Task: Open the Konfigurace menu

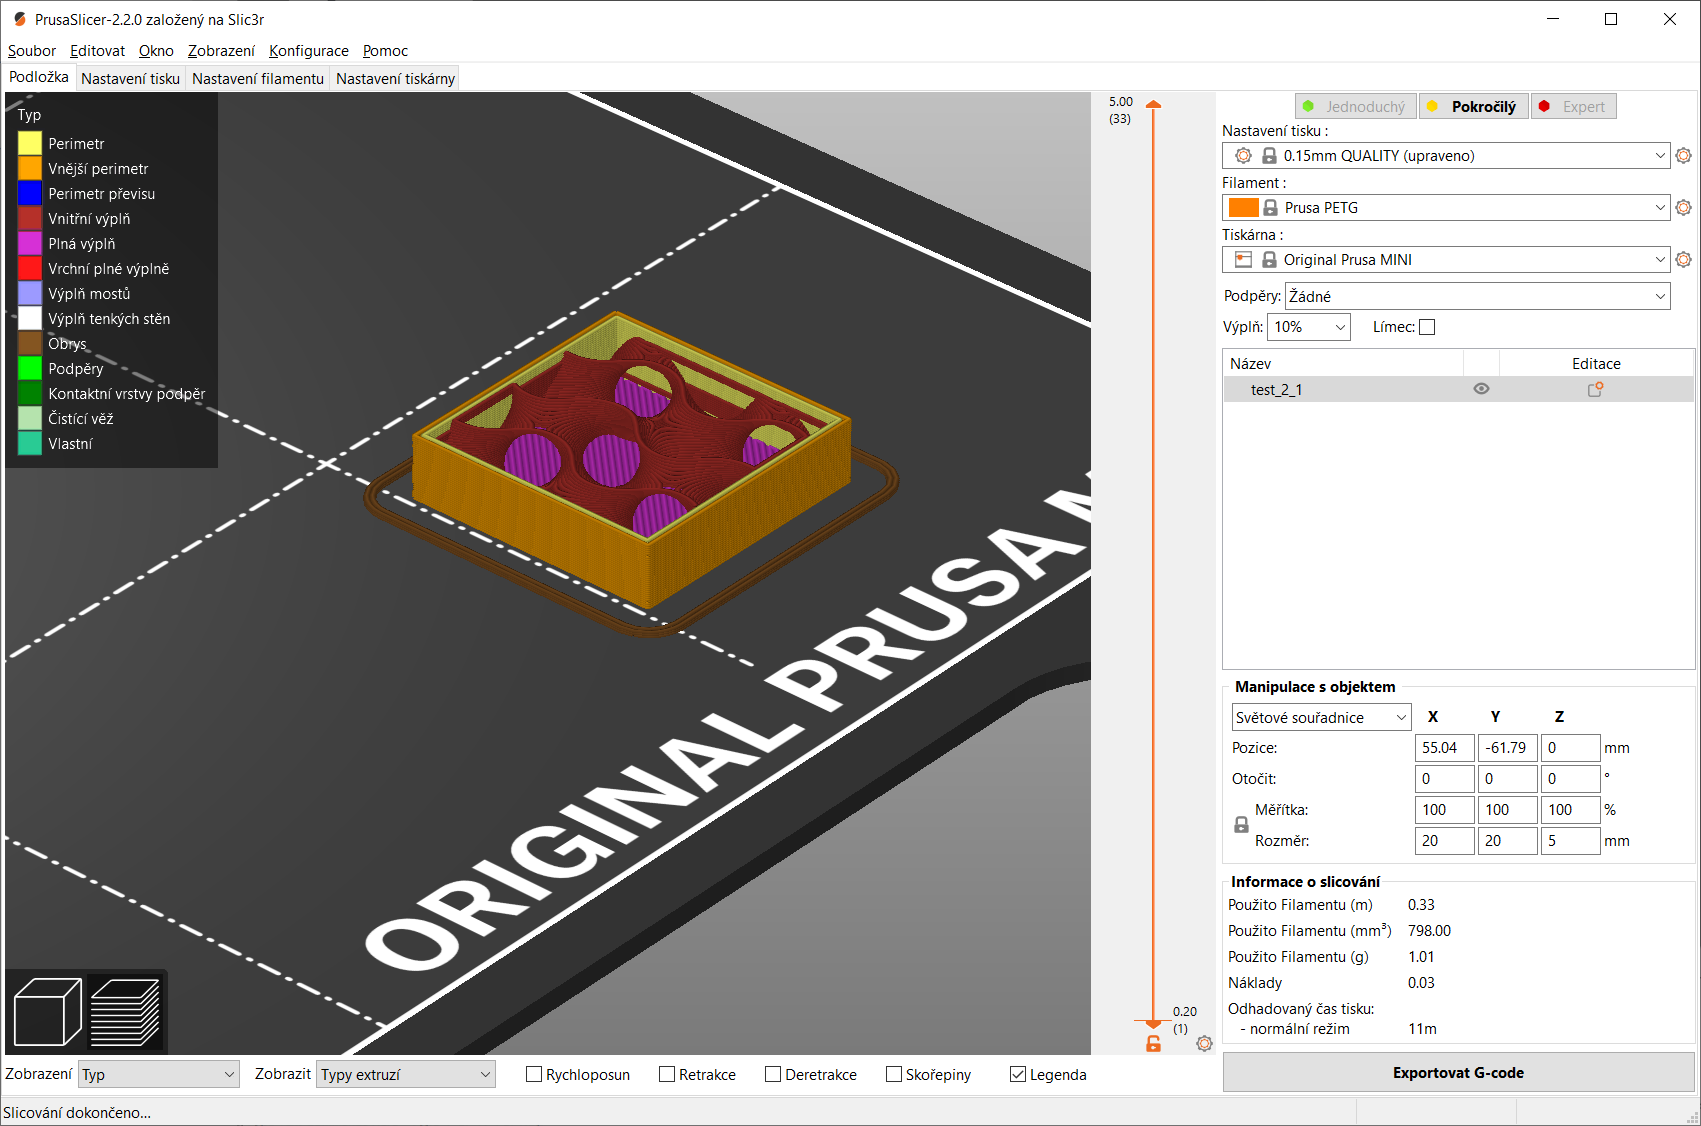Action: click(308, 51)
